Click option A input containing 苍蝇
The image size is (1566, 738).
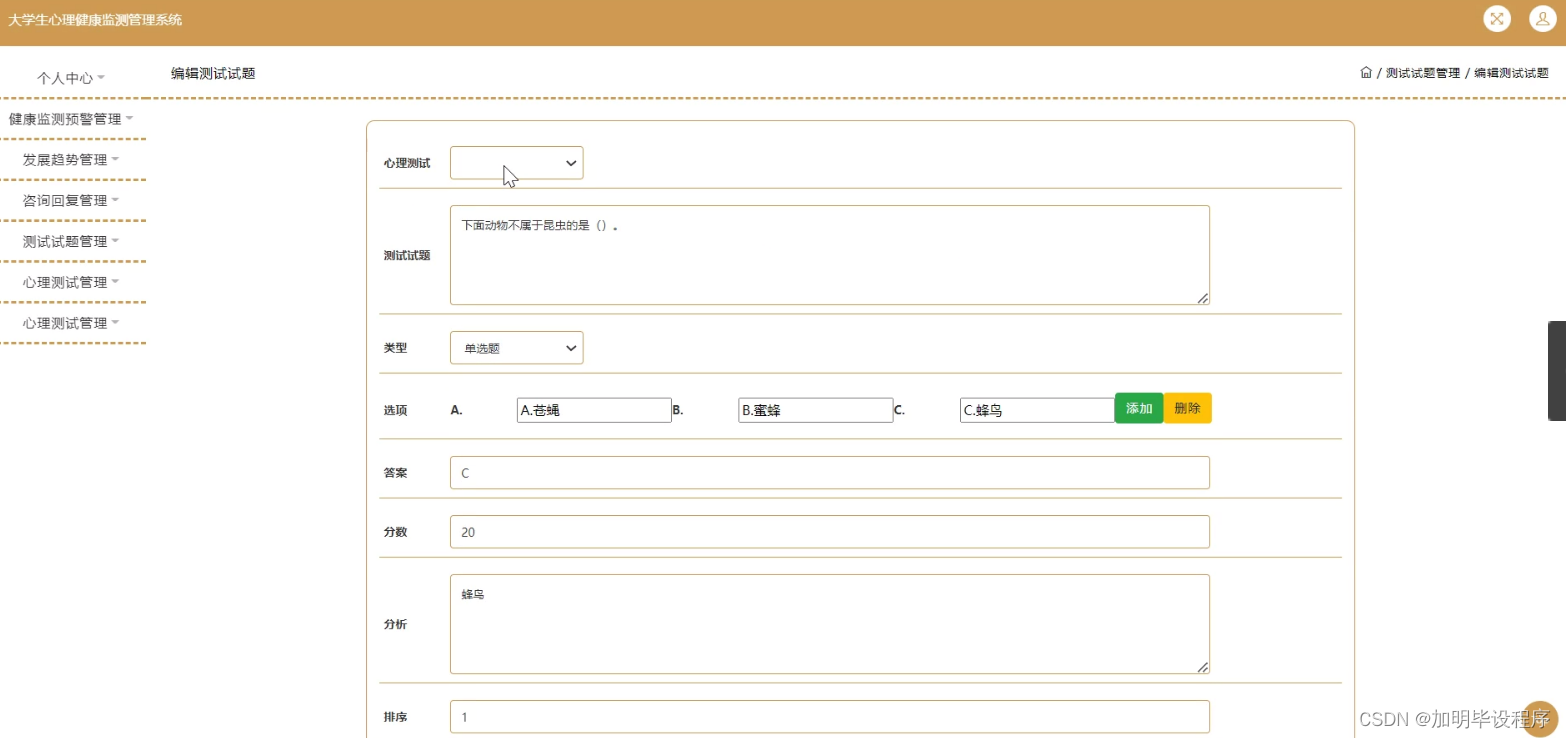593,410
